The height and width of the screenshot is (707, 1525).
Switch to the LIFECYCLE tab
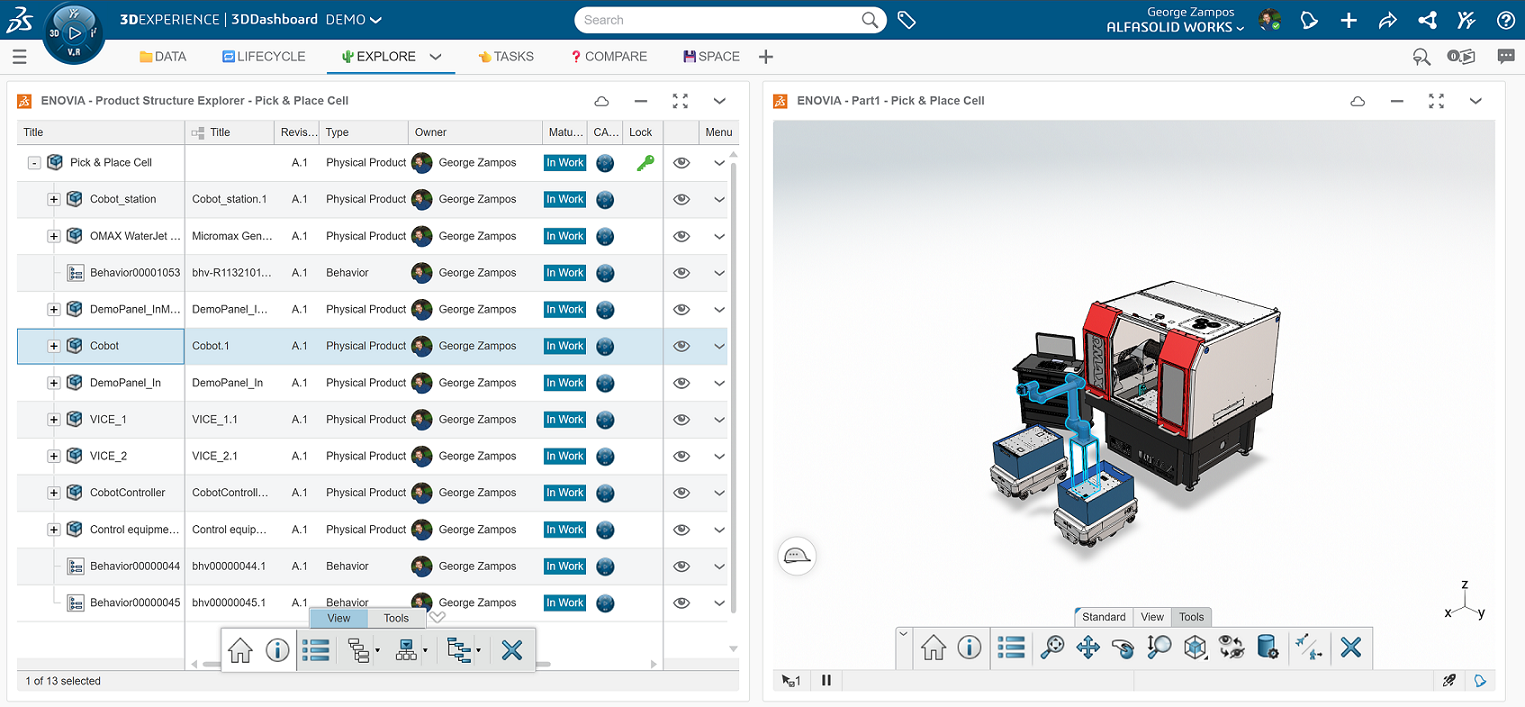264,57
